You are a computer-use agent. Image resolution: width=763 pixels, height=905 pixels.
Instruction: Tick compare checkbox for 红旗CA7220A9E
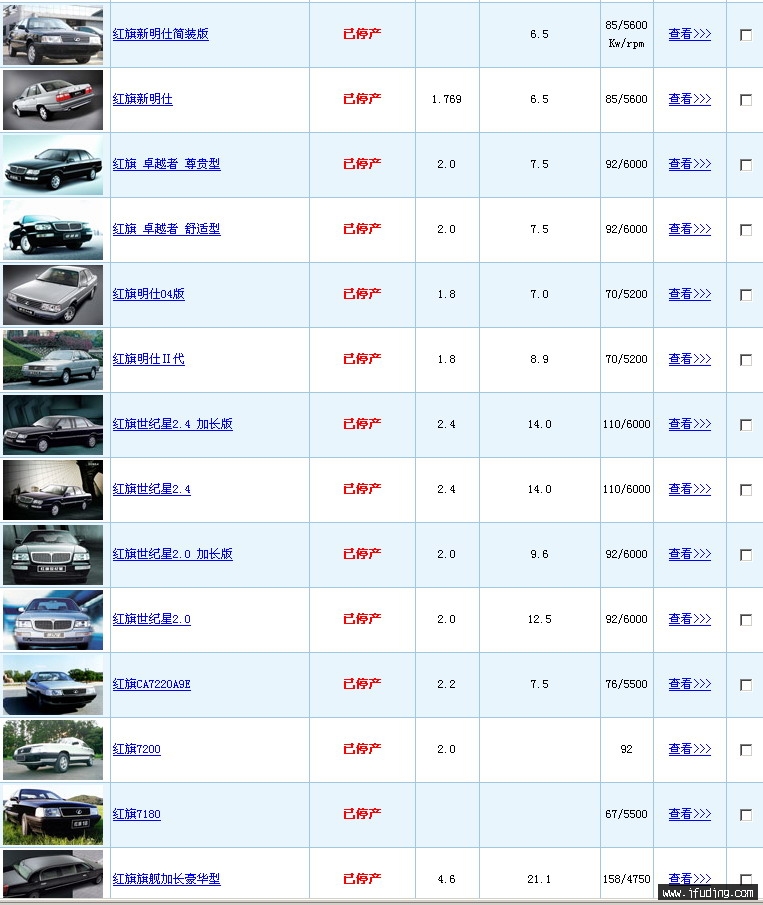(746, 685)
